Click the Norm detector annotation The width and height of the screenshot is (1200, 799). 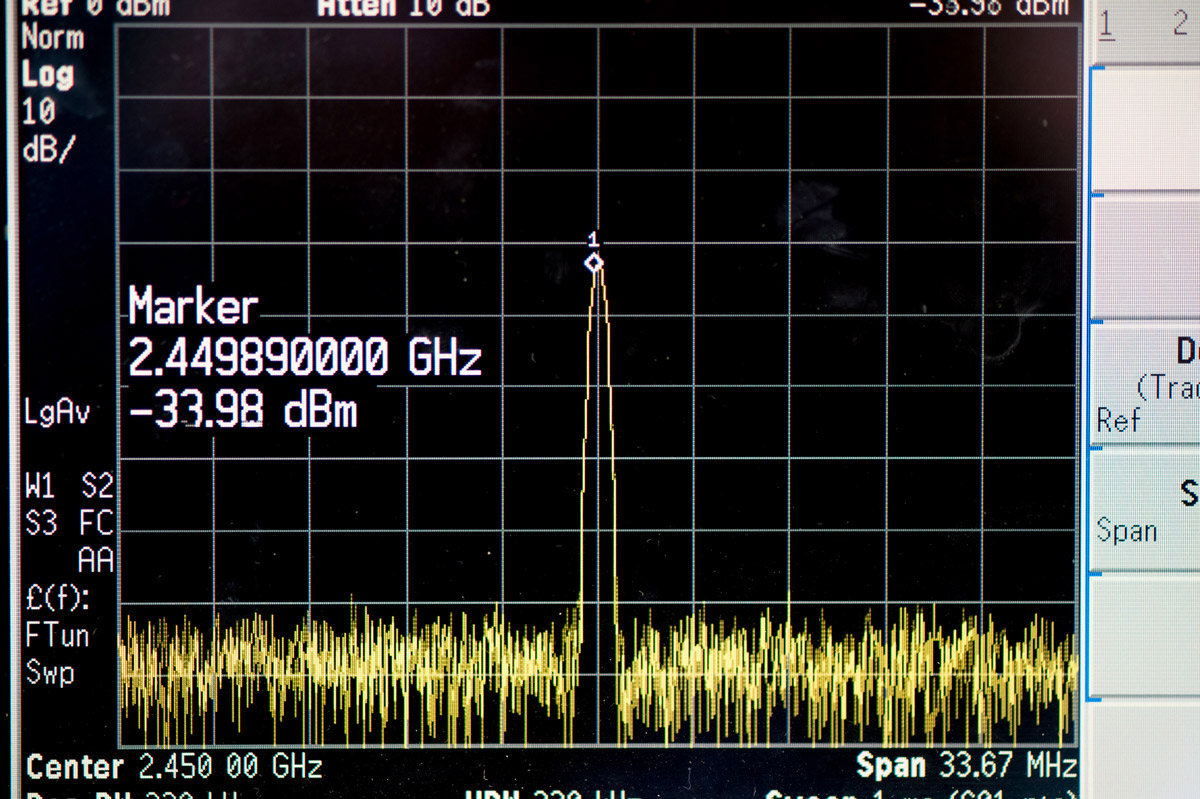pos(52,39)
